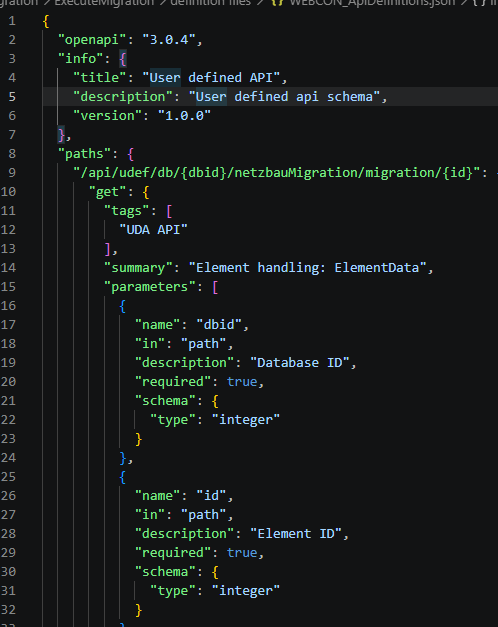This screenshot has width=498, height=627.
Task: Click the "Element ID" description value
Action: [x=296, y=533]
